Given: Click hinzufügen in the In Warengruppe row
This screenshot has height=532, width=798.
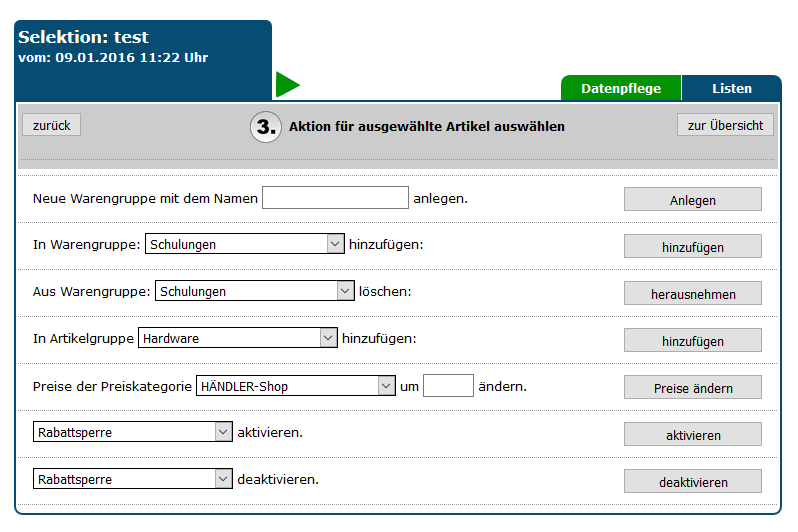Looking at the screenshot, I should [692, 246].
